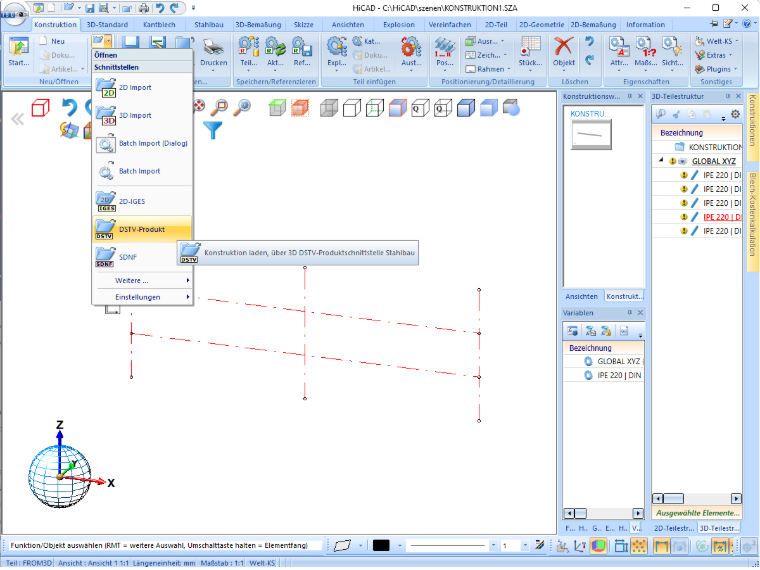The height and width of the screenshot is (570, 760).
Task: Switch to the Skizze tab
Action: pos(303,24)
